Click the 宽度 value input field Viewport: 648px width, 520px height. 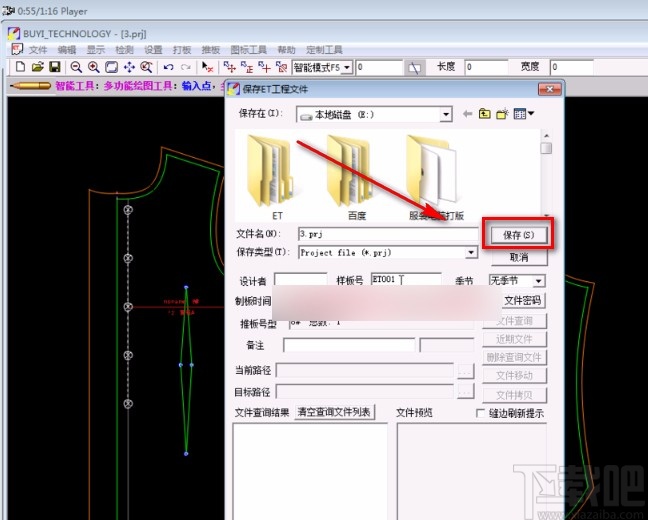pyautogui.click(x=572, y=67)
